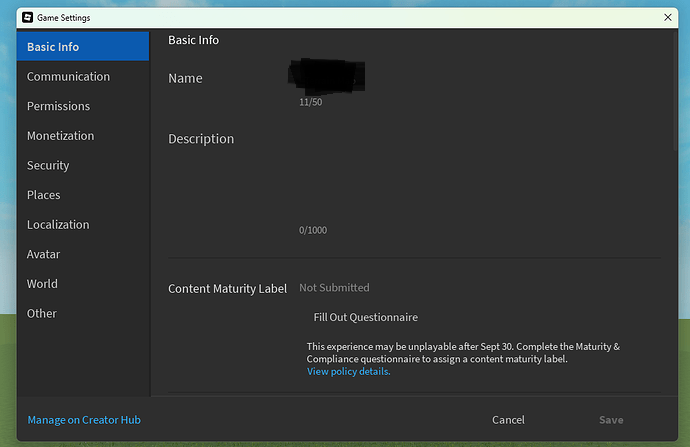Select the Basic Info tab

tap(83, 47)
